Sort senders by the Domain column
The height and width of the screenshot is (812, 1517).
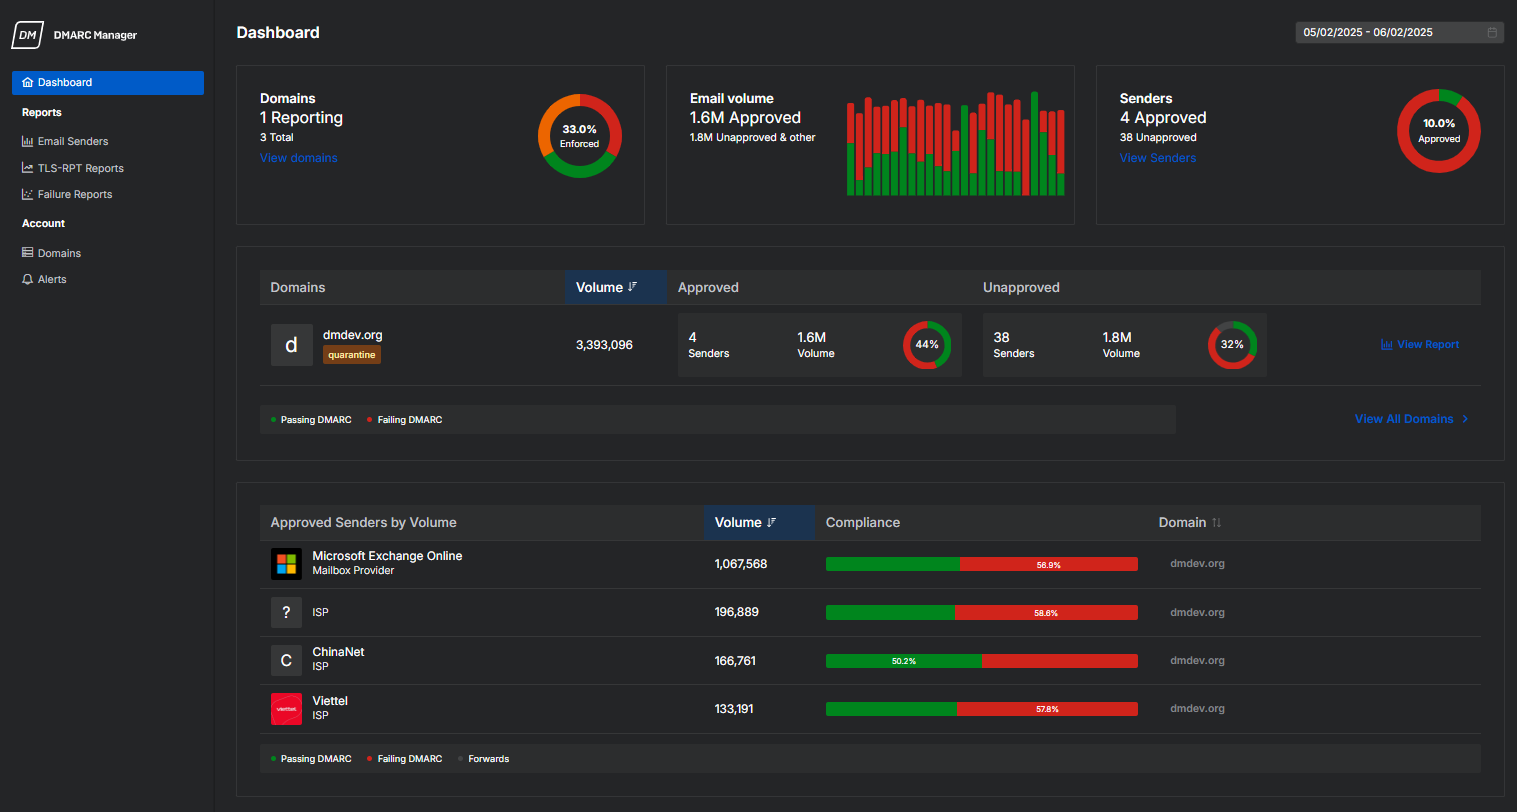tap(1189, 522)
